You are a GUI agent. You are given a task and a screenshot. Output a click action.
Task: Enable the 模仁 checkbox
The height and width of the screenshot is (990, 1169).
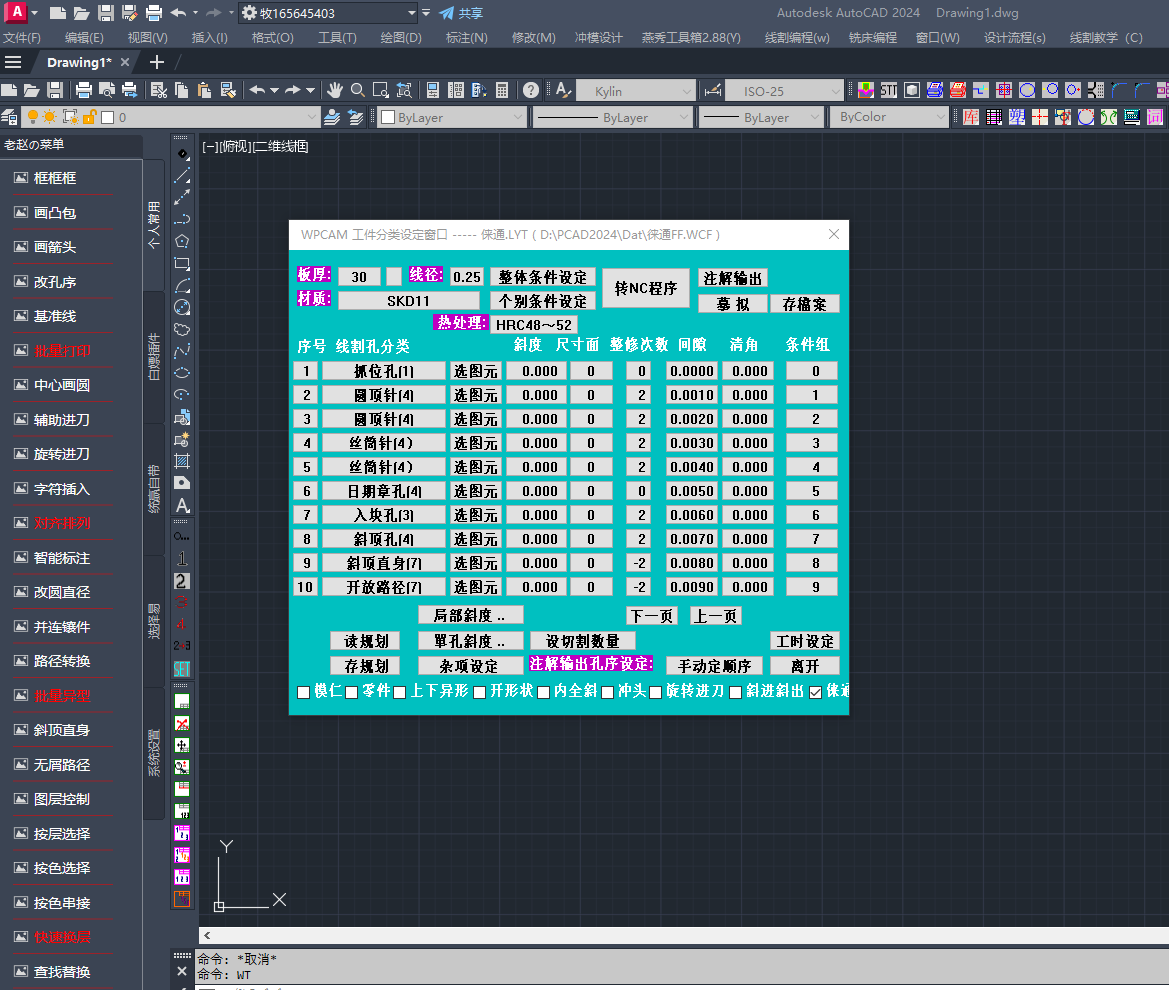coord(304,692)
